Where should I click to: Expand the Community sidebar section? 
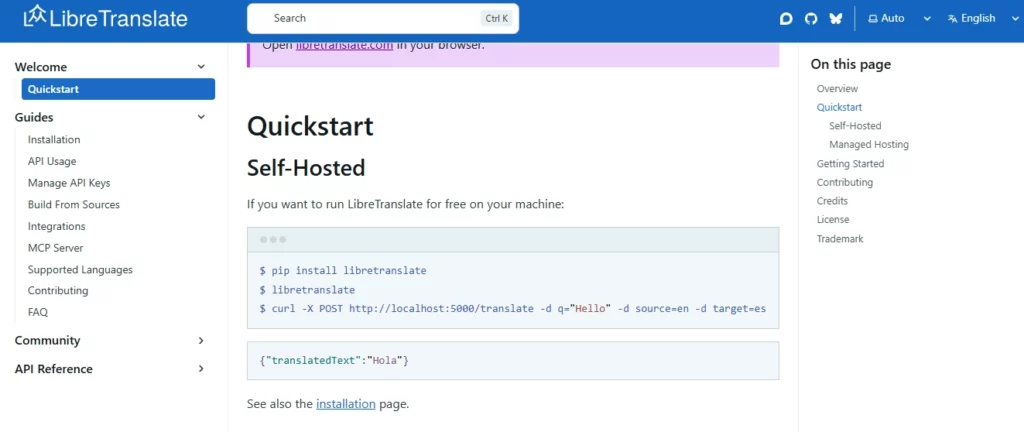click(x=201, y=340)
